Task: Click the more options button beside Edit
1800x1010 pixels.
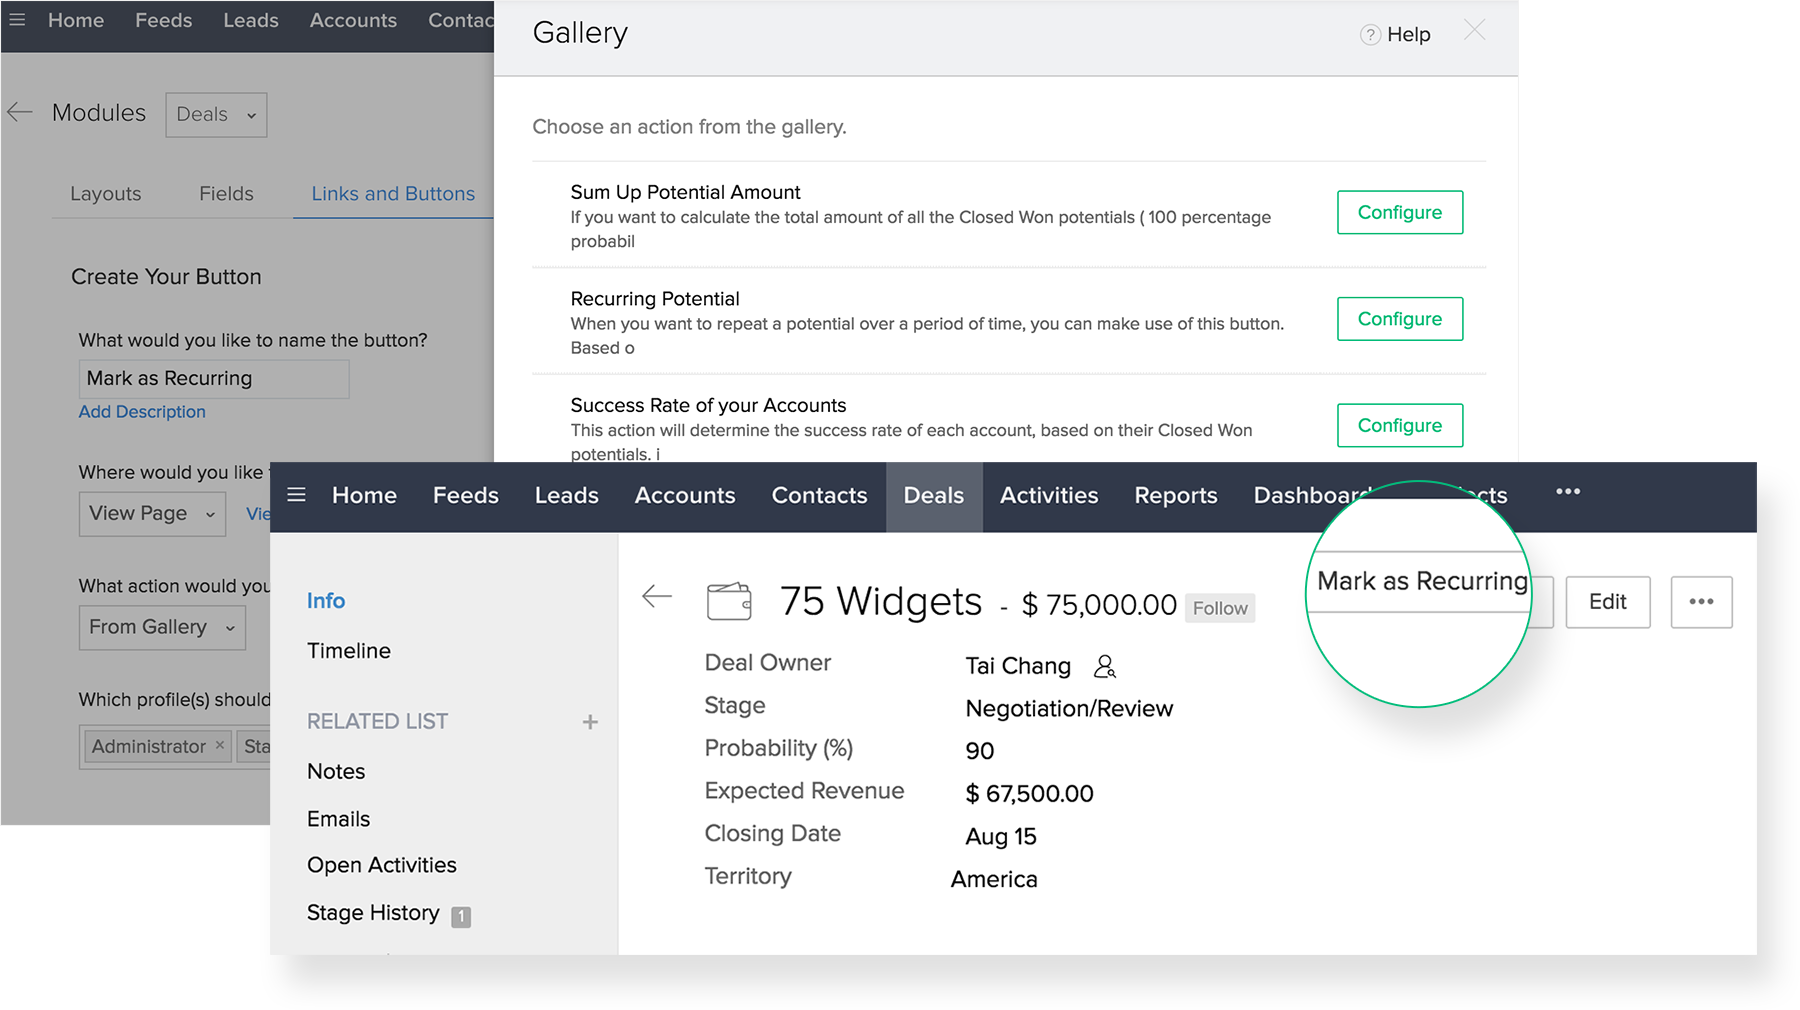Action: coord(1701,602)
